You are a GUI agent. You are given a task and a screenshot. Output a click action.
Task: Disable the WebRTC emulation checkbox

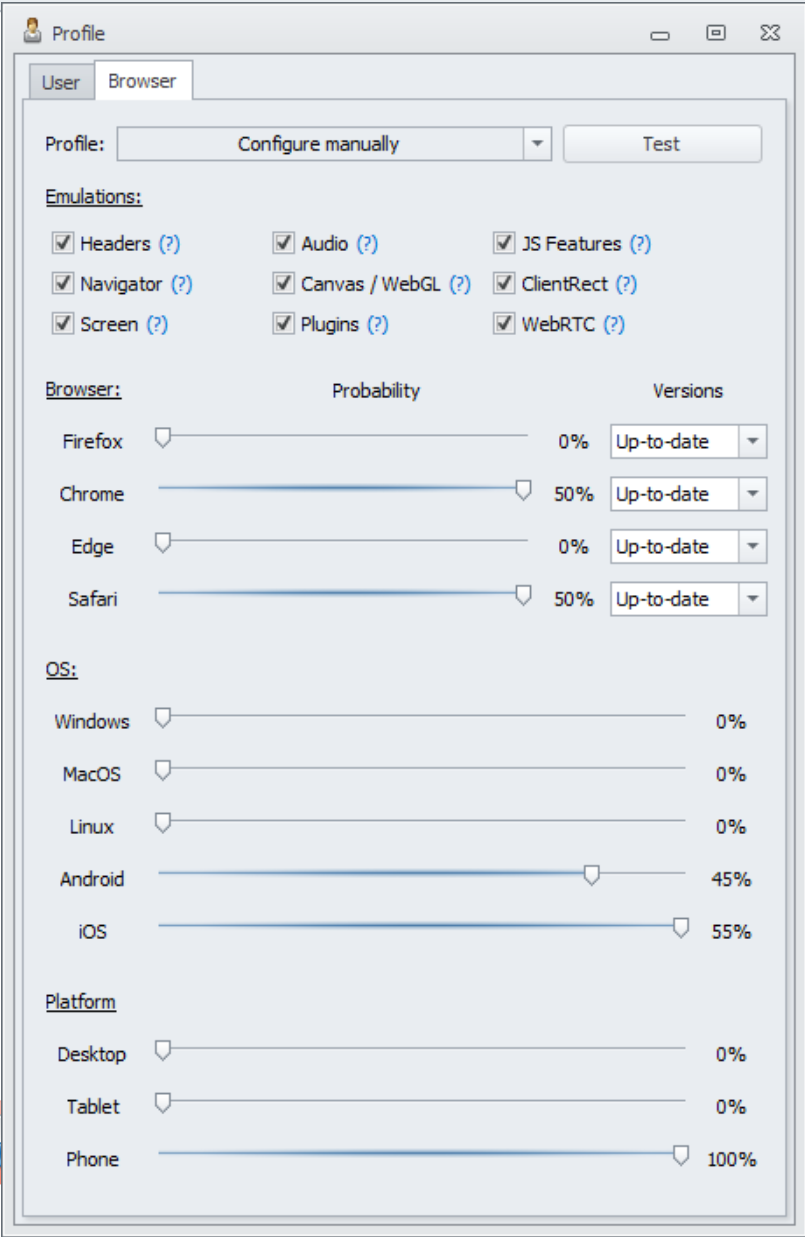coord(504,323)
